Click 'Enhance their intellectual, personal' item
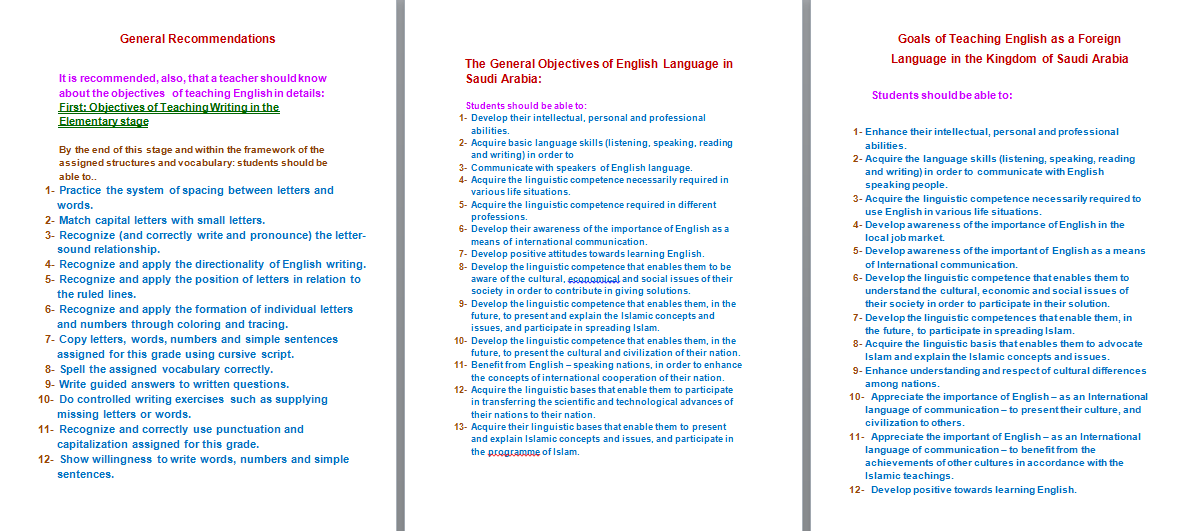Screen dimensions: 1190x531 992,138
